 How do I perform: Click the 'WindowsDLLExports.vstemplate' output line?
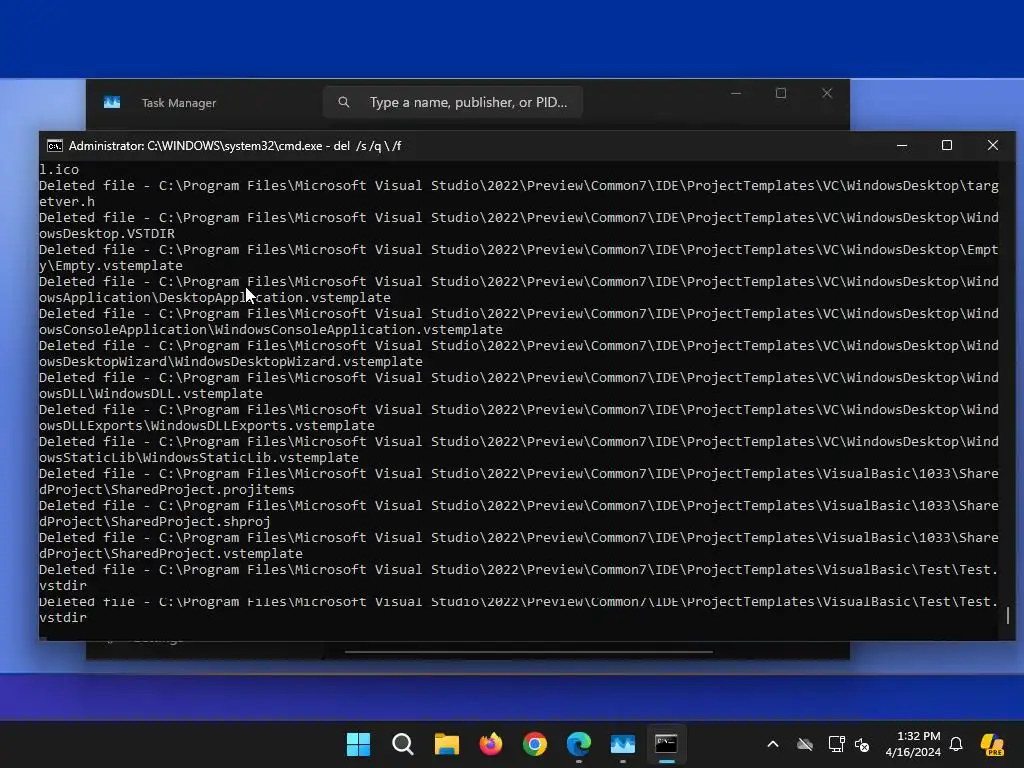[x=207, y=425]
